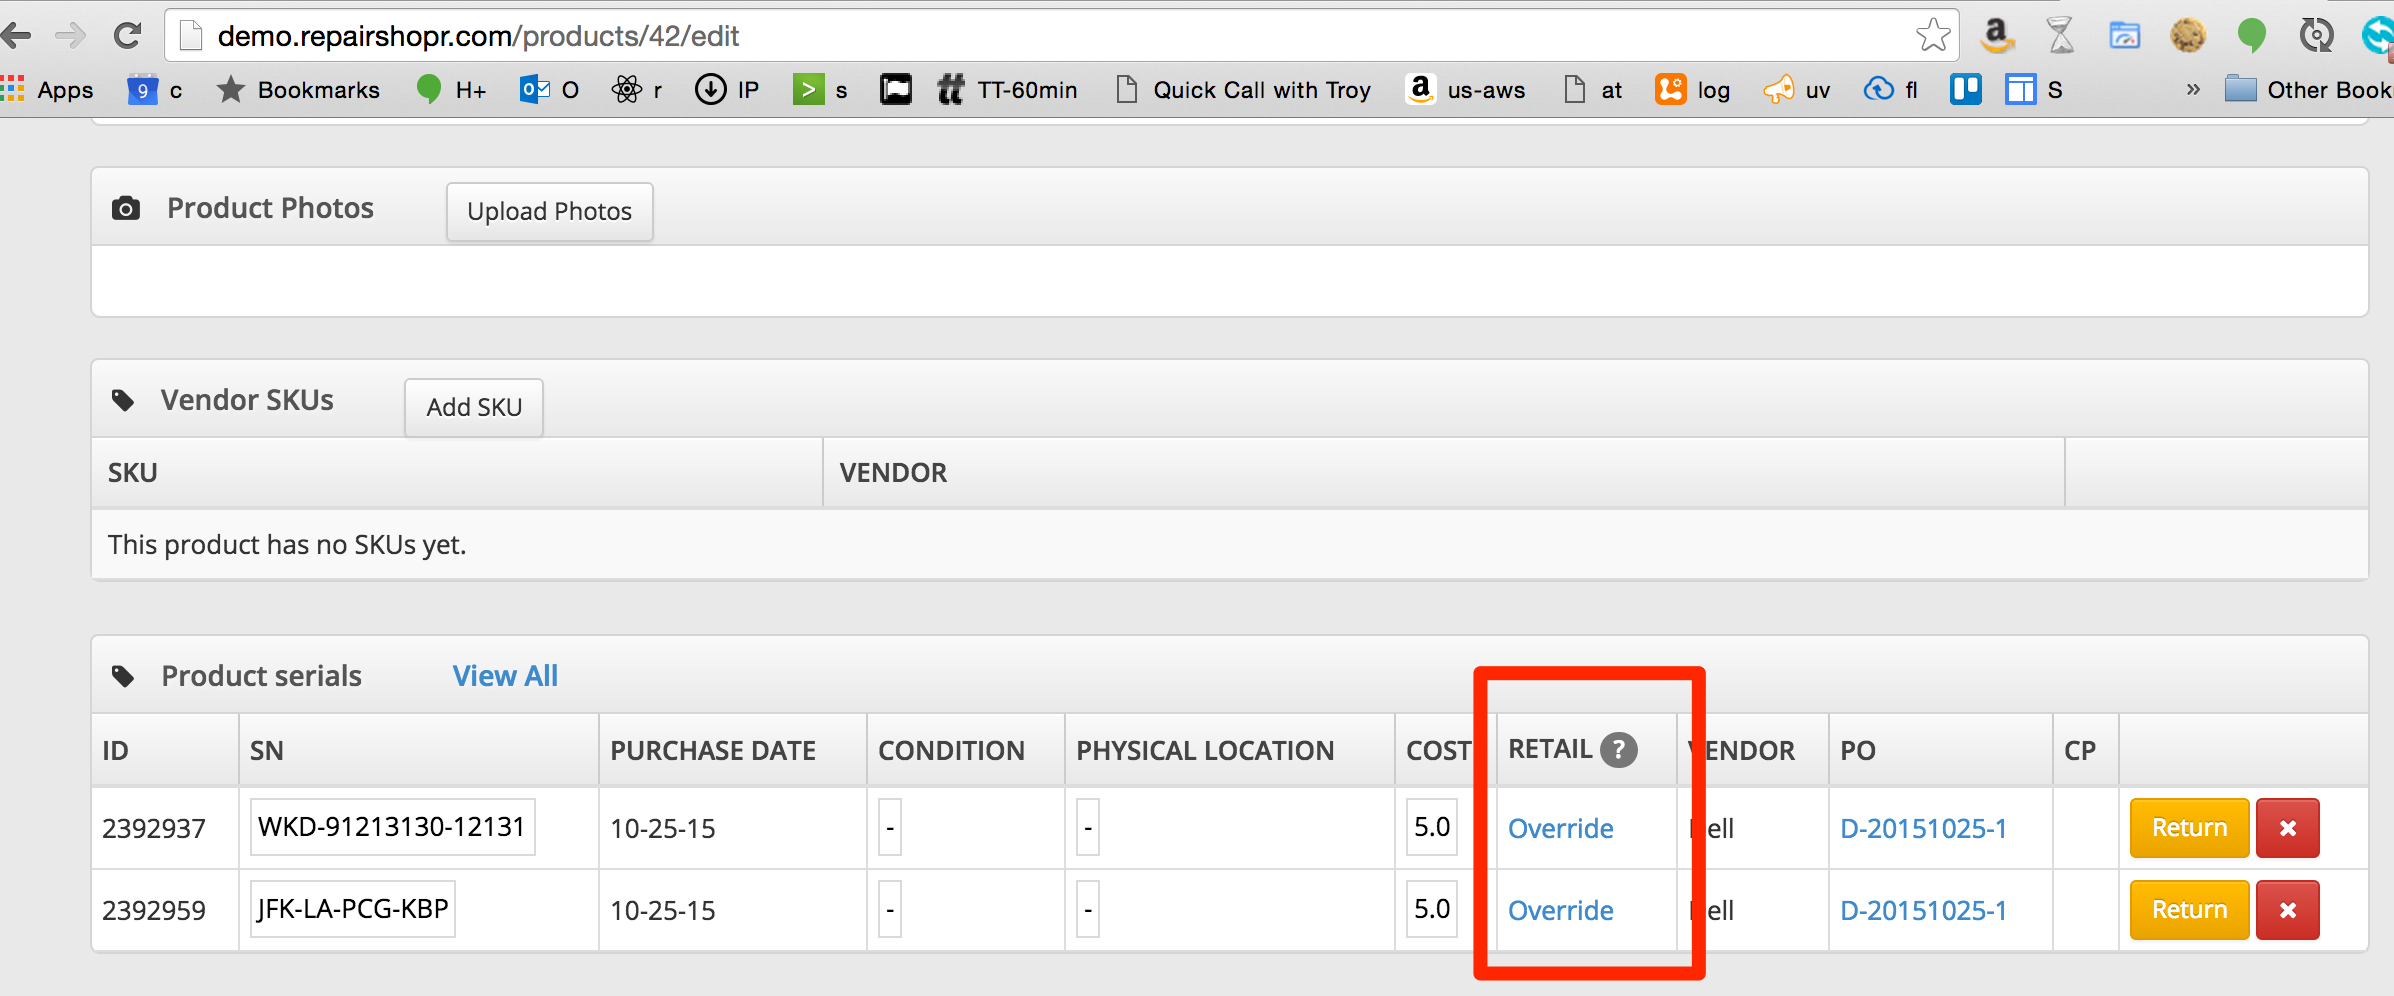Open the TT-60min bookmark
Screen dimensions: 2394x996
(1008, 90)
